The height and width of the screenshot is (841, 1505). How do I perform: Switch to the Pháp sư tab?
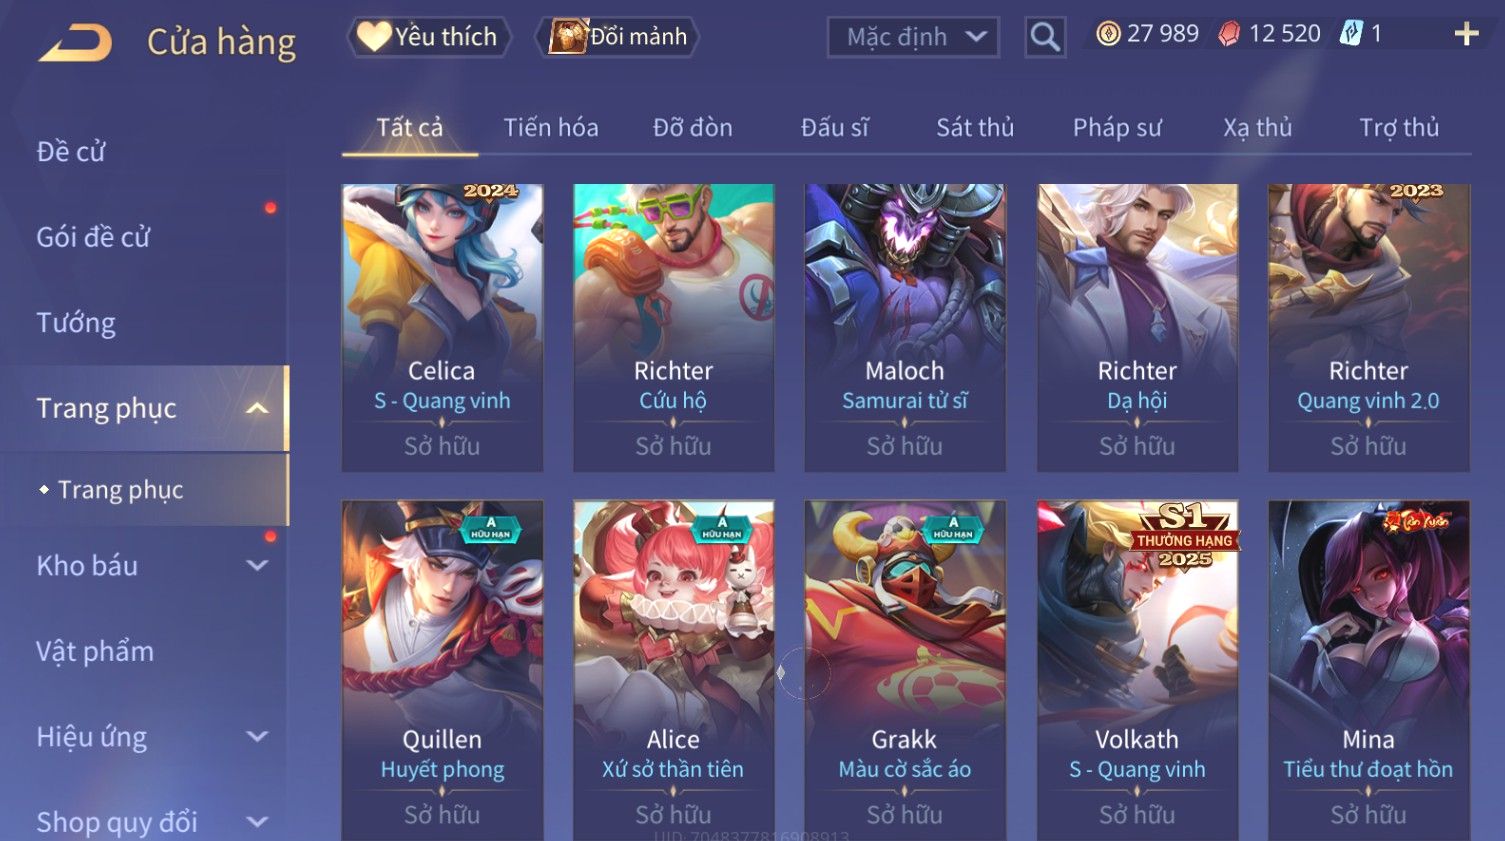(x=1117, y=128)
